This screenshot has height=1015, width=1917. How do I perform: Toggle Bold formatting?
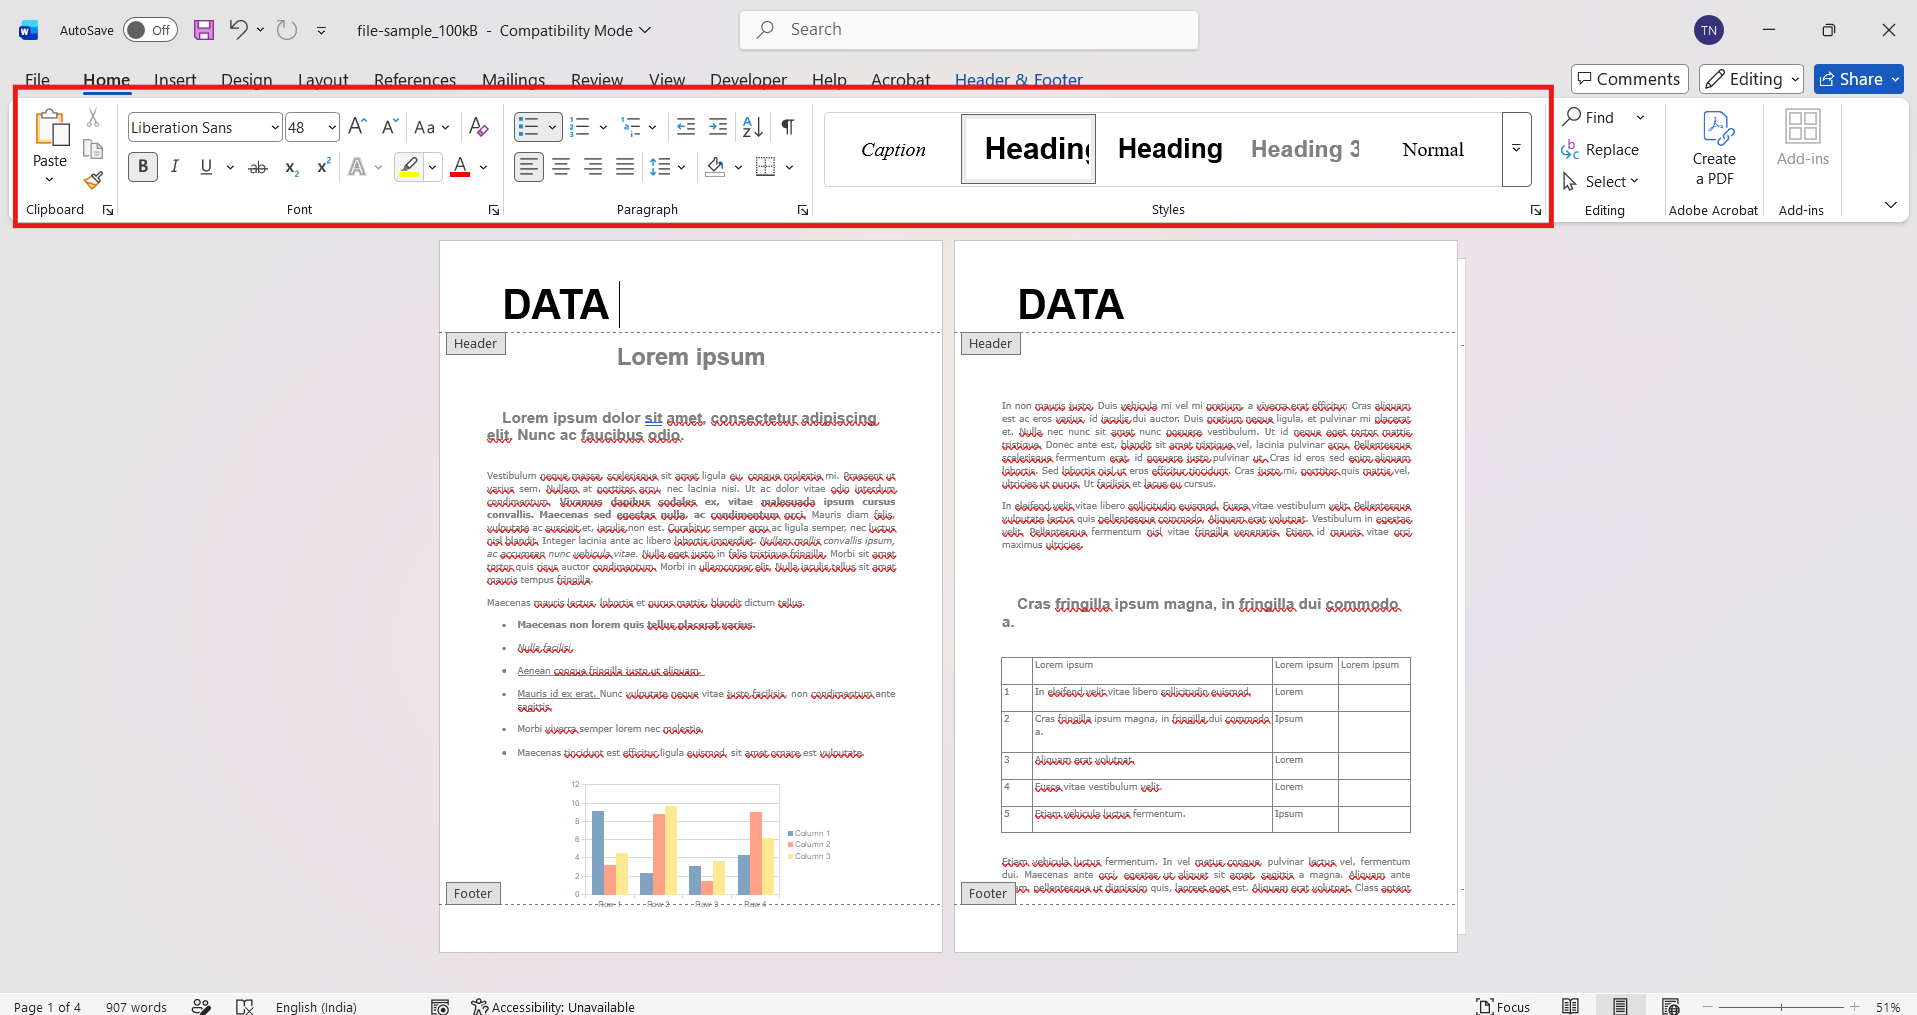(143, 167)
